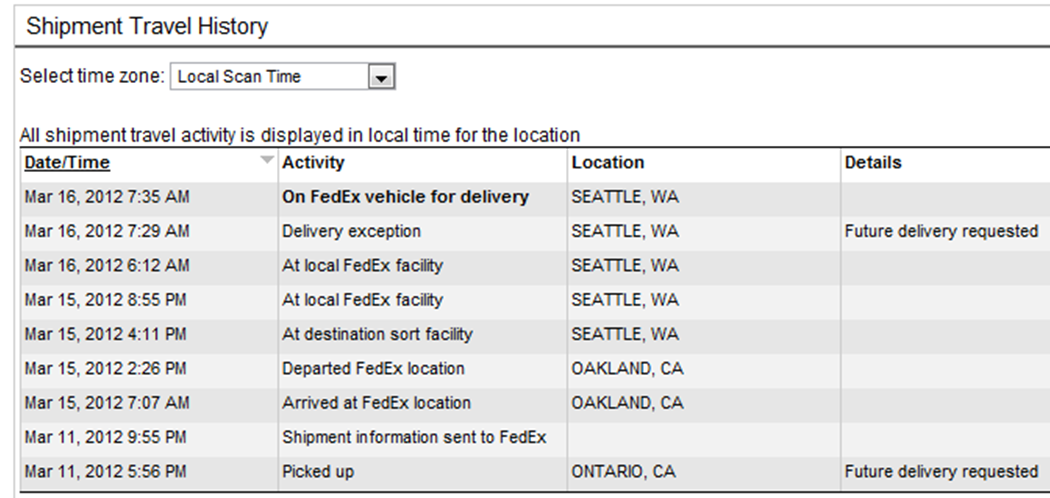Click the Local Scan Time combo box

(x=272, y=77)
